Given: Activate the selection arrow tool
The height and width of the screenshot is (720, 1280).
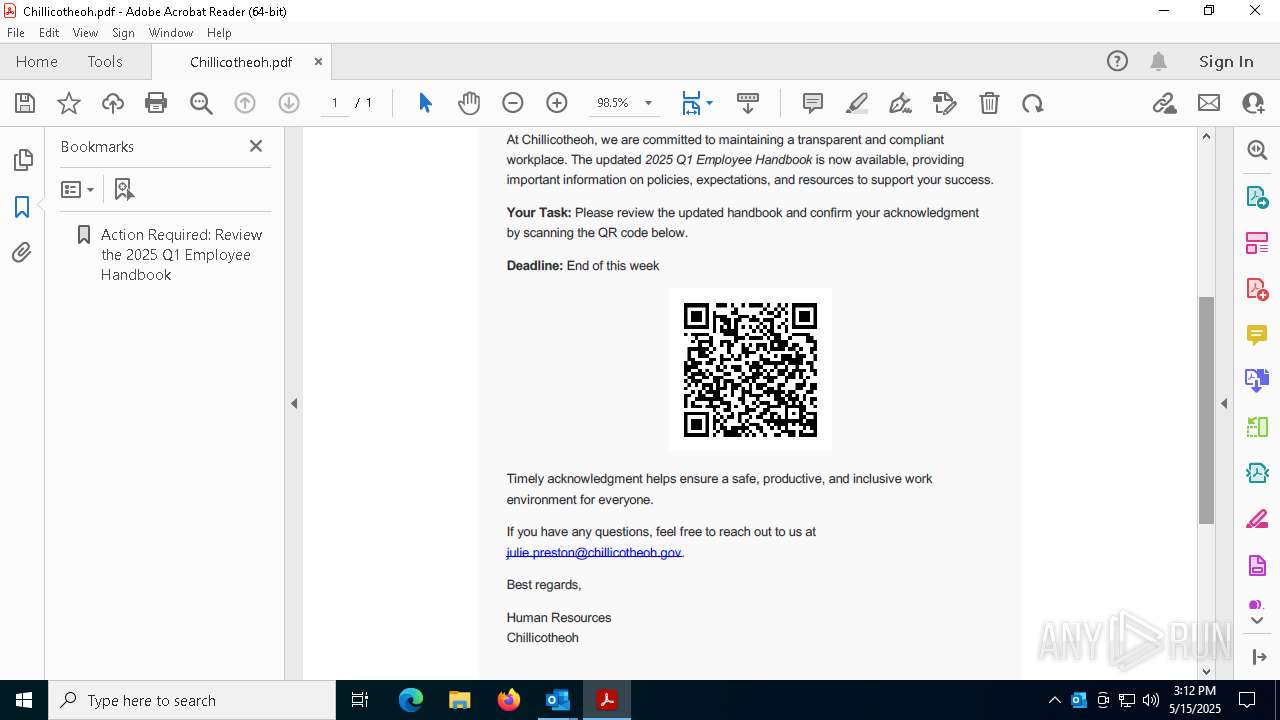Looking at the screenshot, I should 425,103.
